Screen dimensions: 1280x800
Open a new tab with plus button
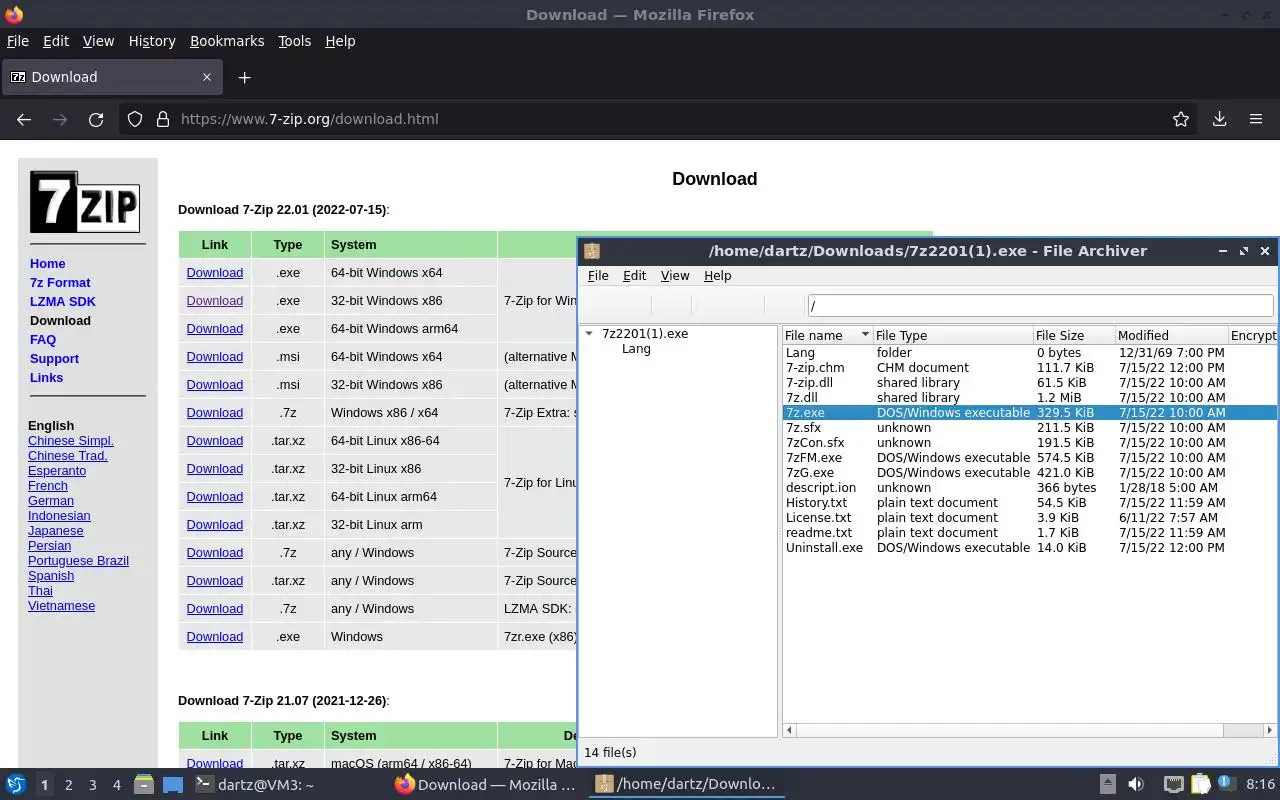(x=244, y=77)
